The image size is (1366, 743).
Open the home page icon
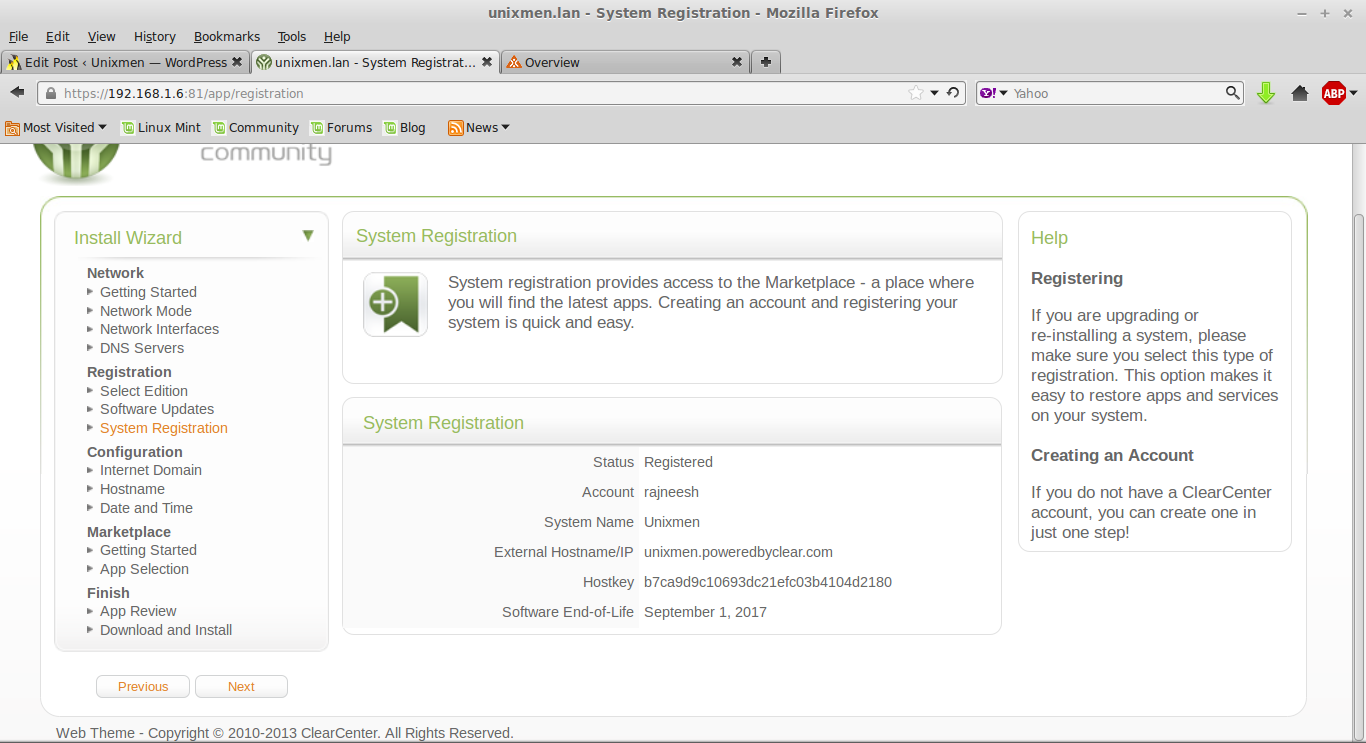point(1300,93)
